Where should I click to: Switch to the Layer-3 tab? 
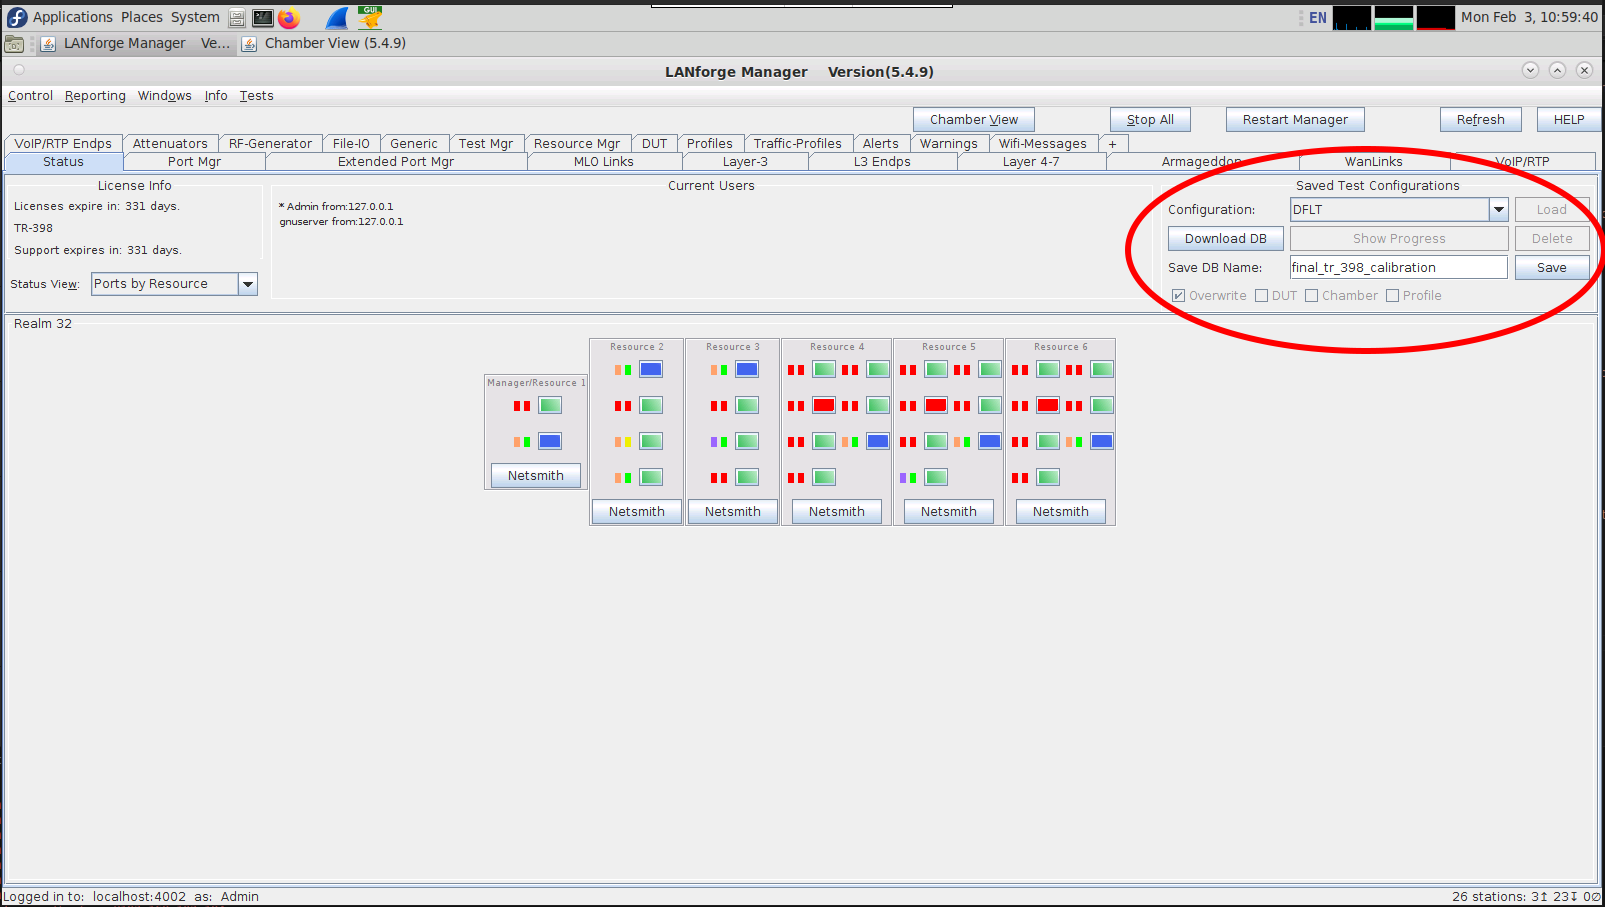(x=745, y=162)
